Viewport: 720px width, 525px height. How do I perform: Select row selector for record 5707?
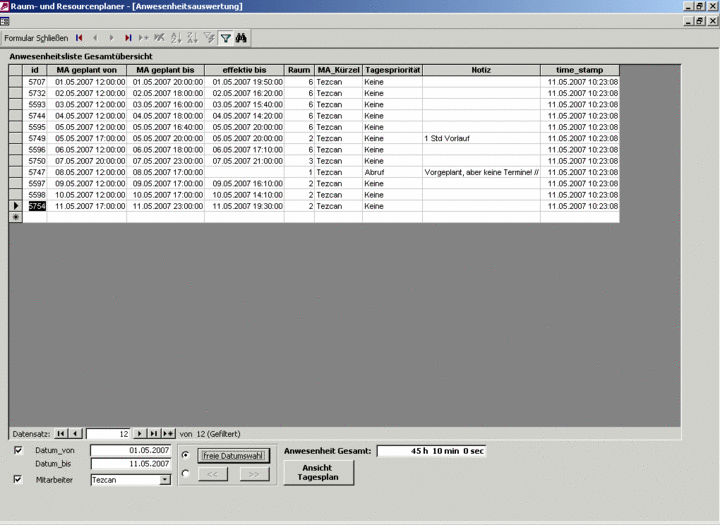point(16,82)
